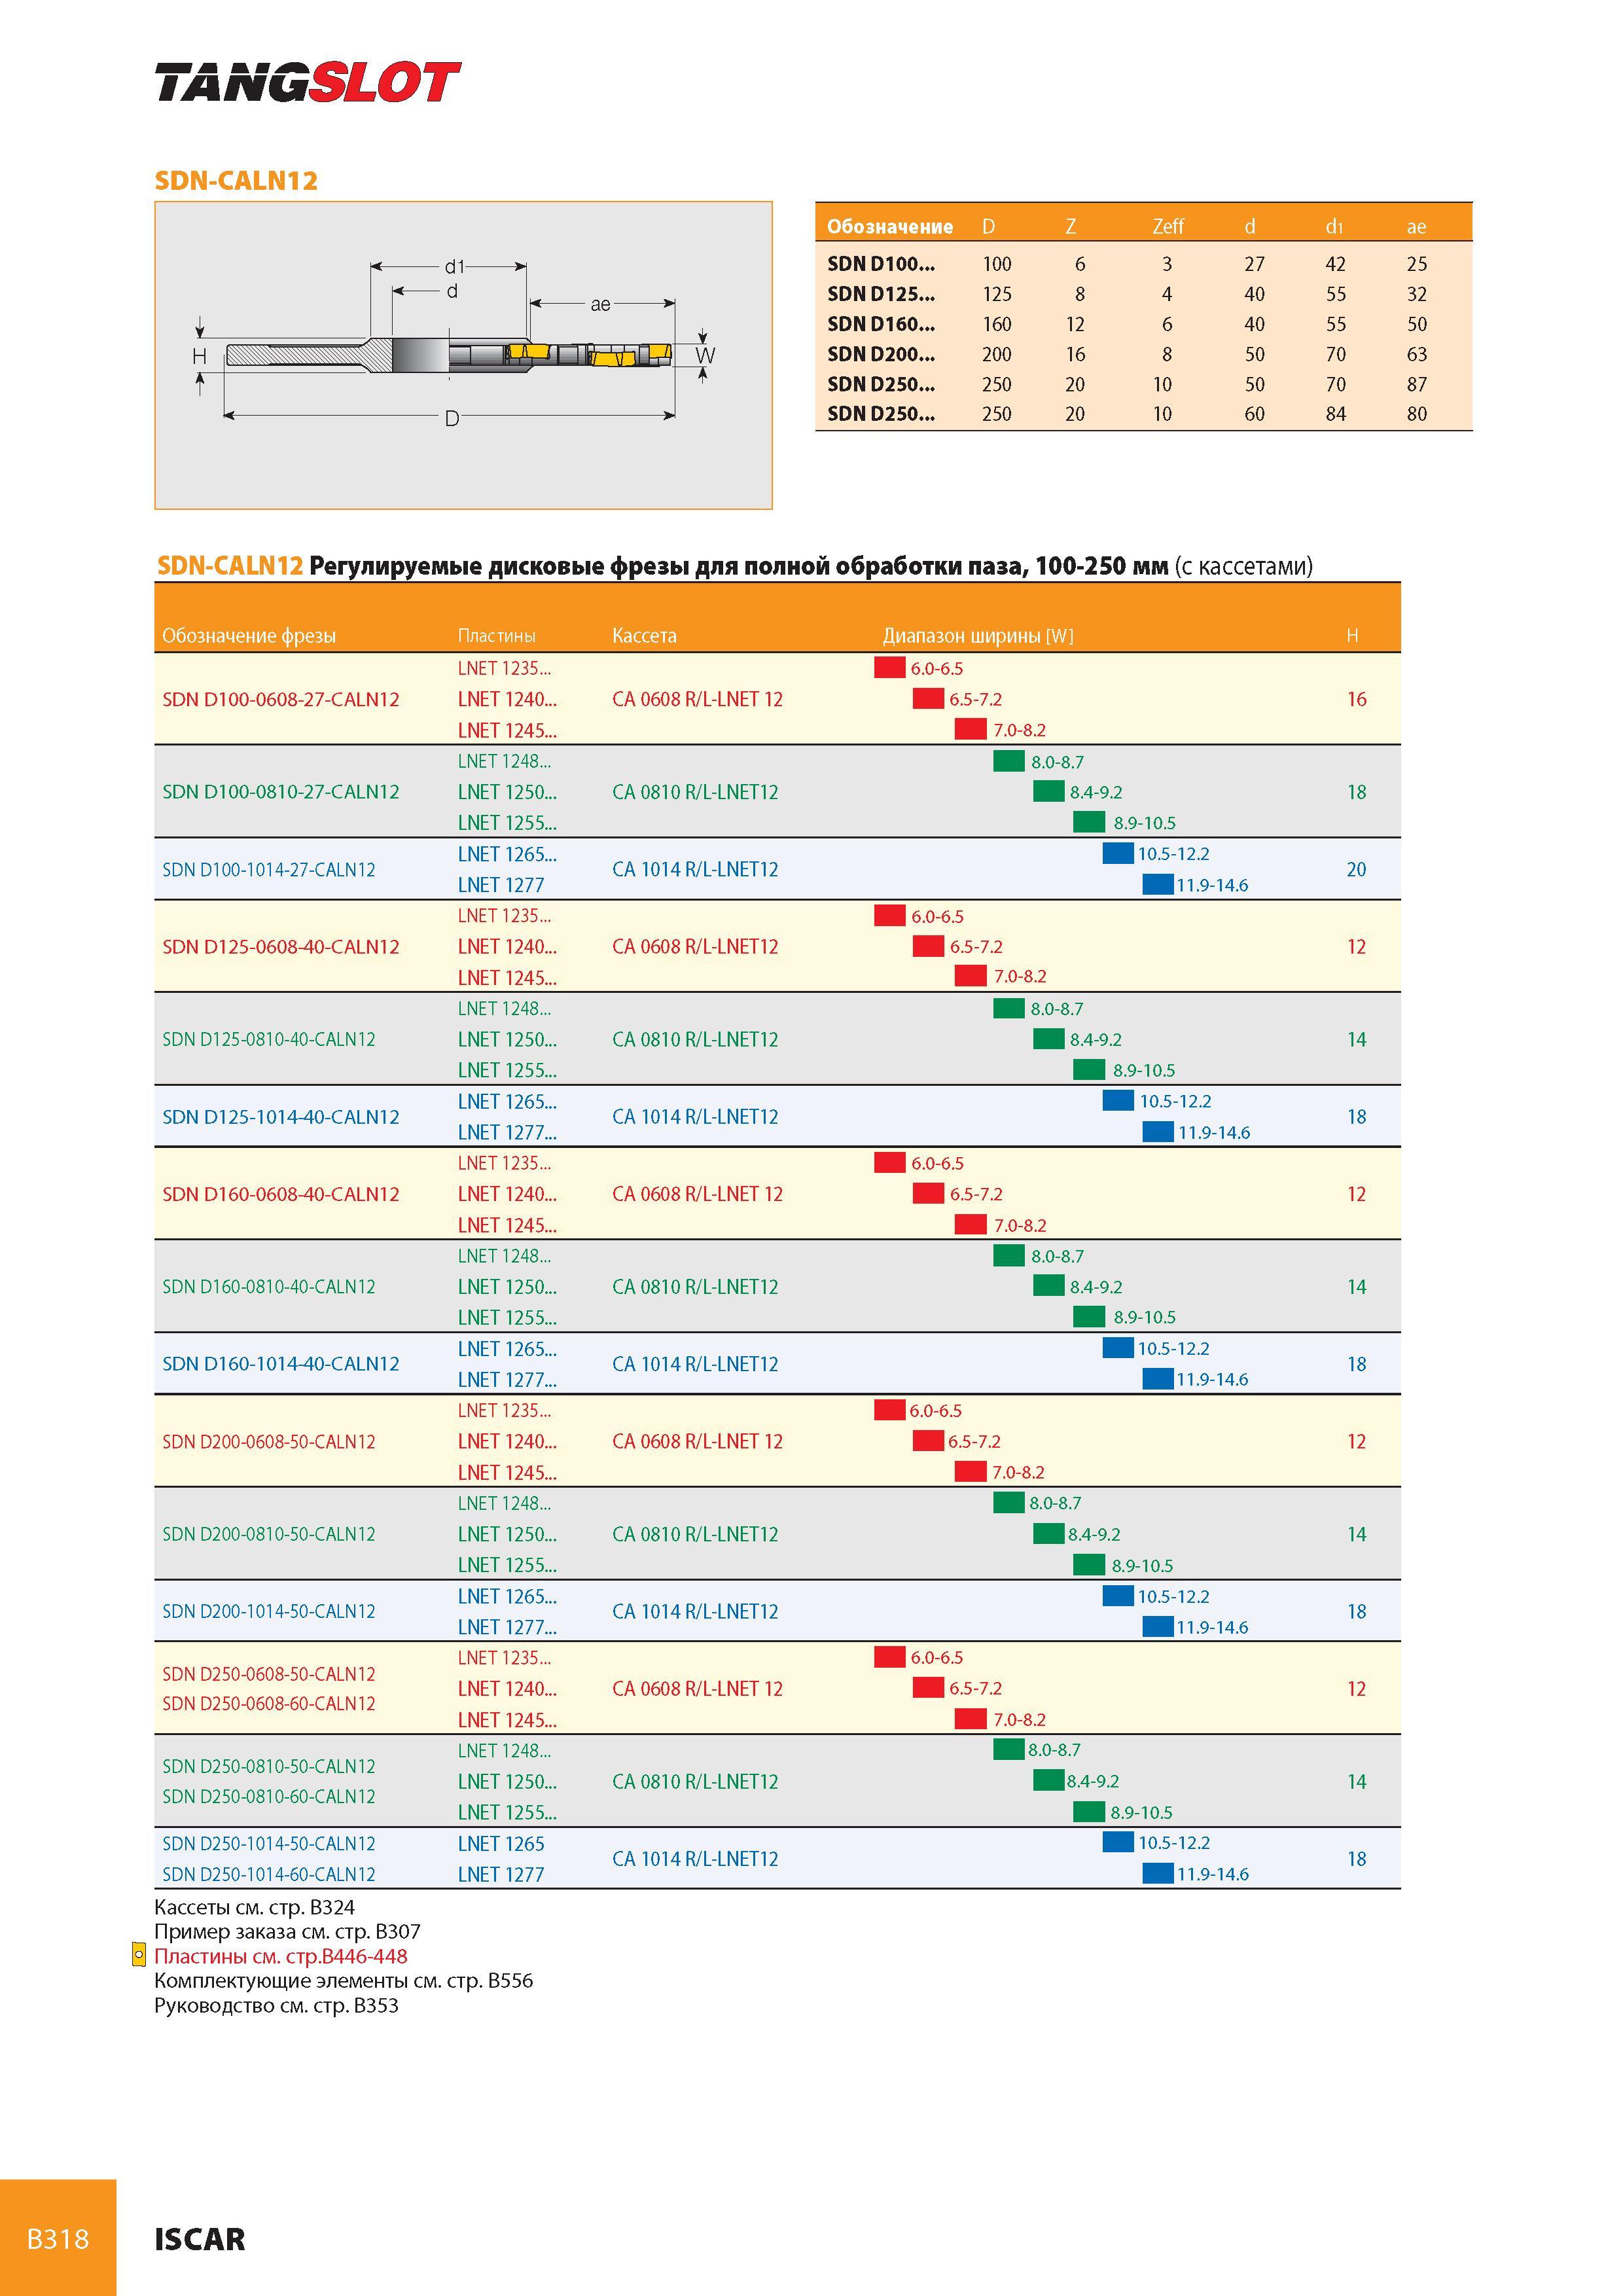Image resolution: width=1623 pixels, height=2296 pixels.
Task: Click the Кассета column header
Action: [x=644, y=636]
